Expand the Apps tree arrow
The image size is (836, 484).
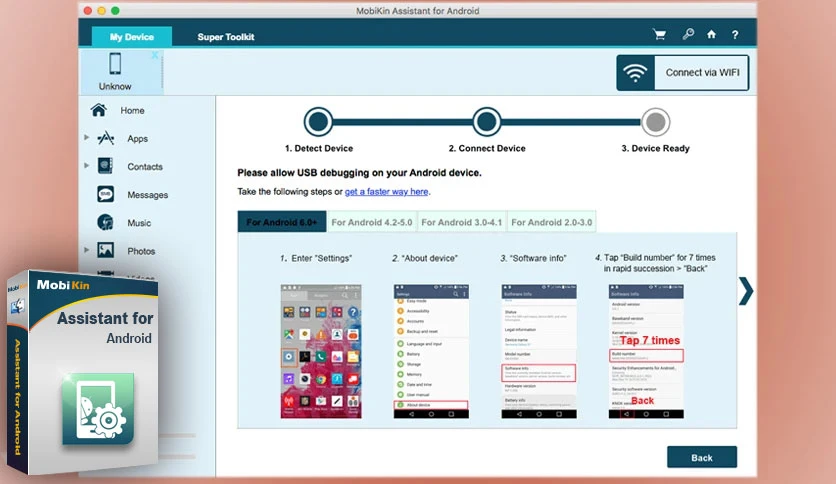86,138
